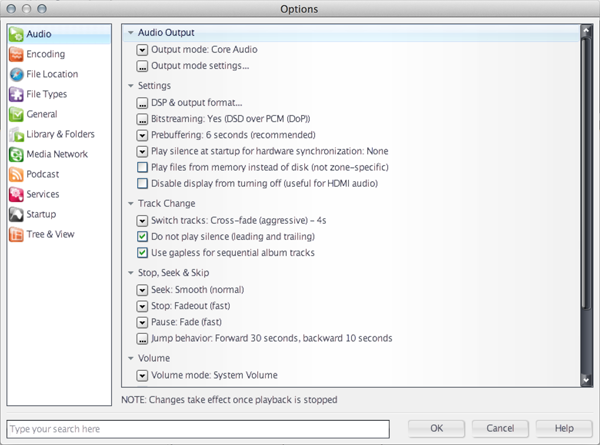This screenshot has width=600, height=445.
Task: Collapse the Track Change section
Action: [x=130, y=204]
